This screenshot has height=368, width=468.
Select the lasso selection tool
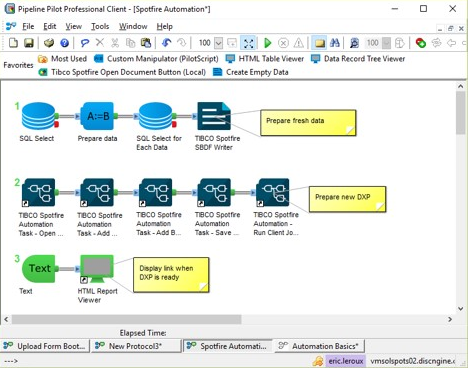pos(85,43)
